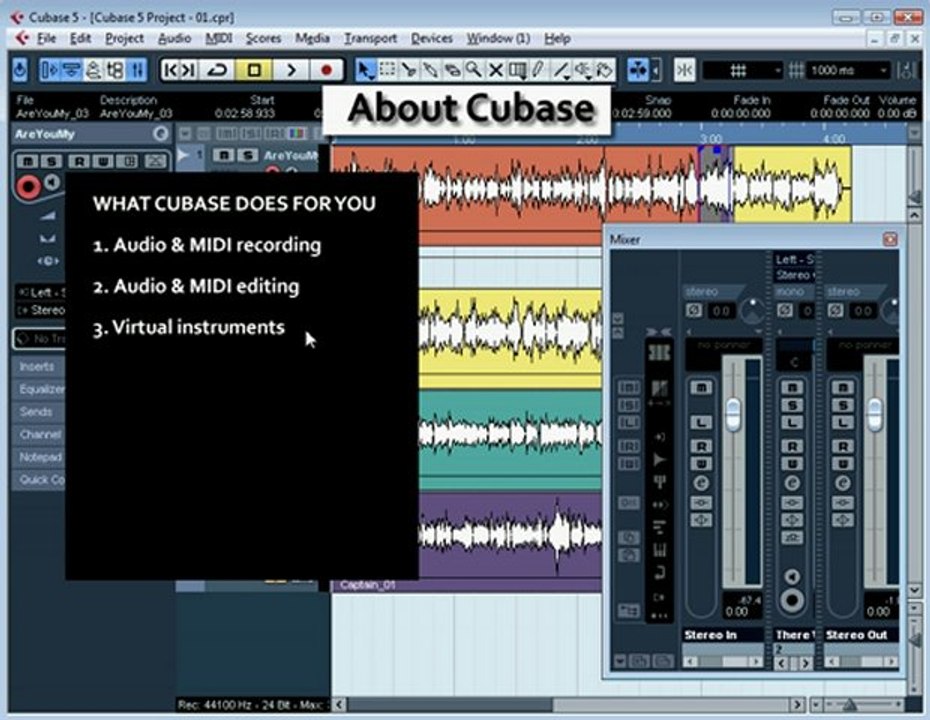
Task: Select the Split scissors tool
Action: pos(409,71)
